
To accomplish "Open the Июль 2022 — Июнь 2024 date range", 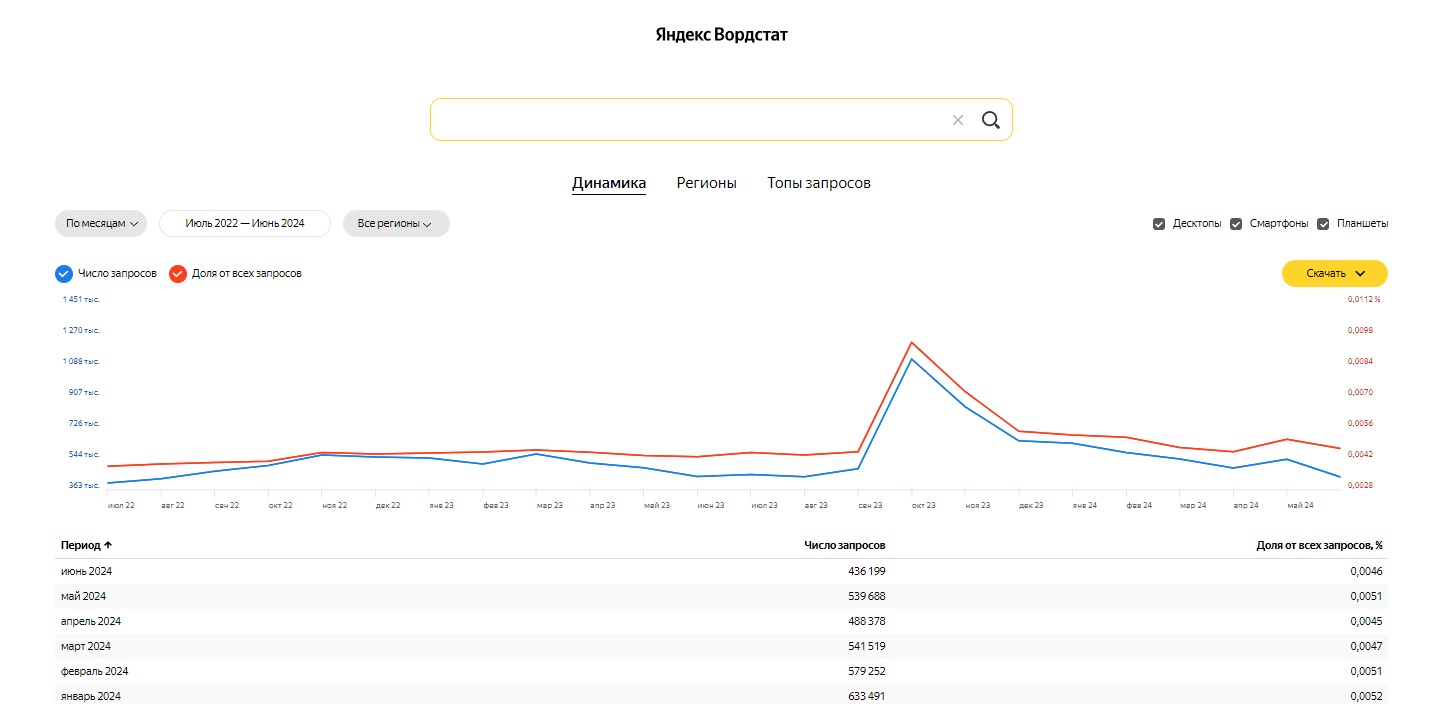I will [245, 224].
